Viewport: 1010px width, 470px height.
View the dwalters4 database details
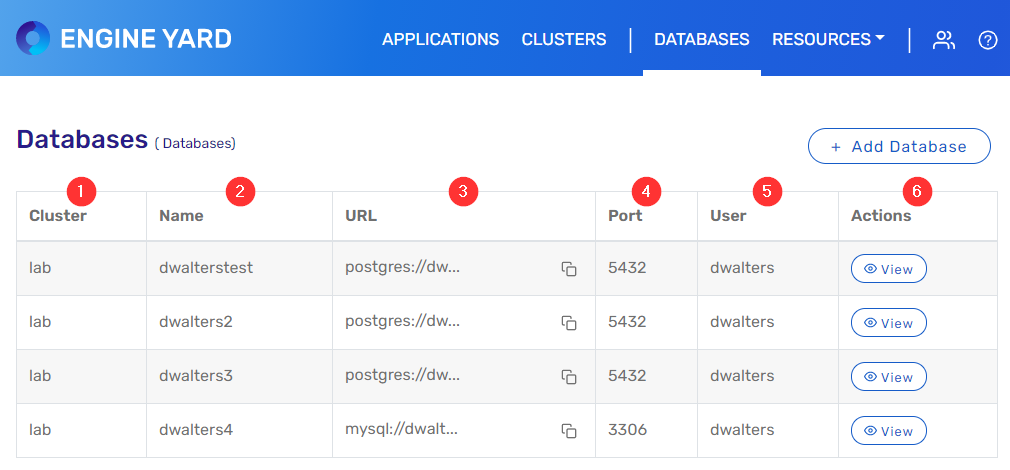point(888,431)
